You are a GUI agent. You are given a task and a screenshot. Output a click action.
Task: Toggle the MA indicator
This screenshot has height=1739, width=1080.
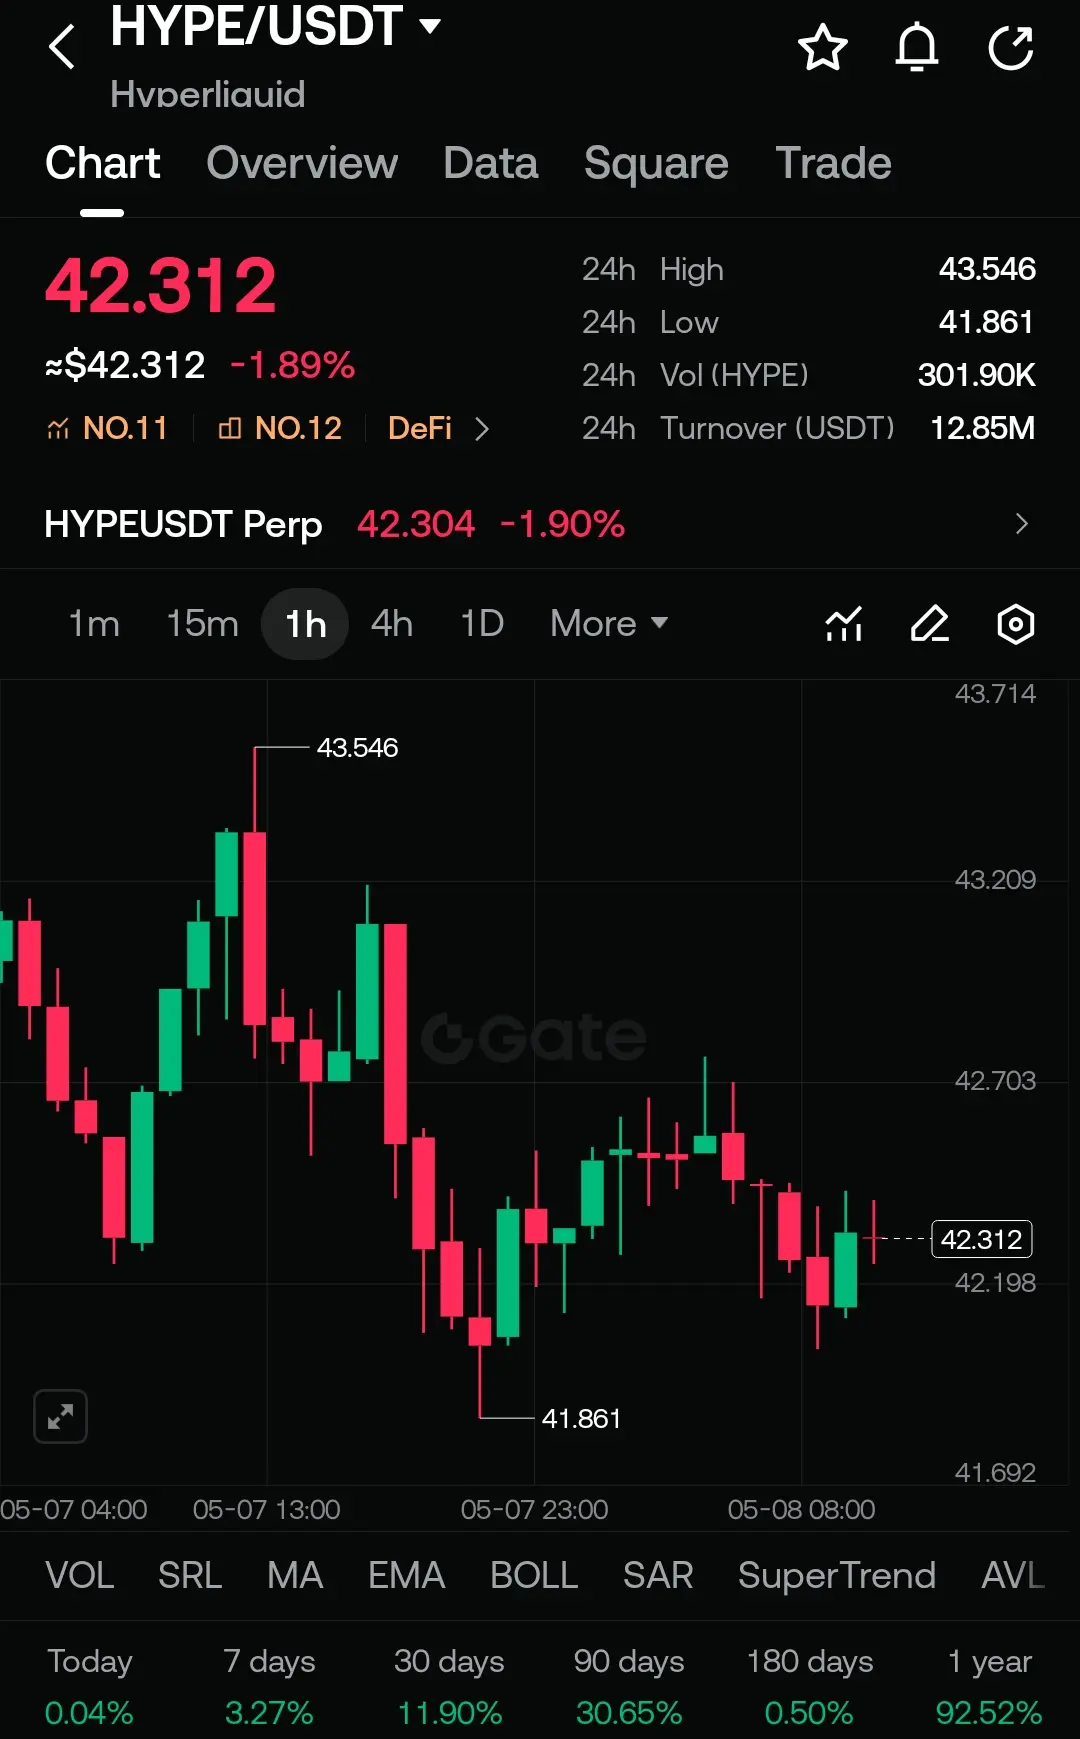click(295, 1575)
